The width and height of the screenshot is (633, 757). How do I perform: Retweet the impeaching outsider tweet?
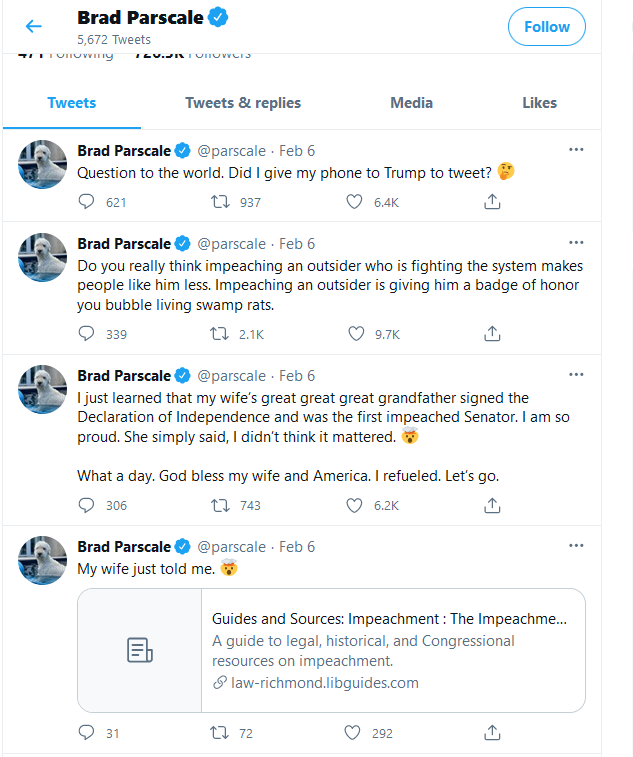pyautogui.click(x=219, y=334)
